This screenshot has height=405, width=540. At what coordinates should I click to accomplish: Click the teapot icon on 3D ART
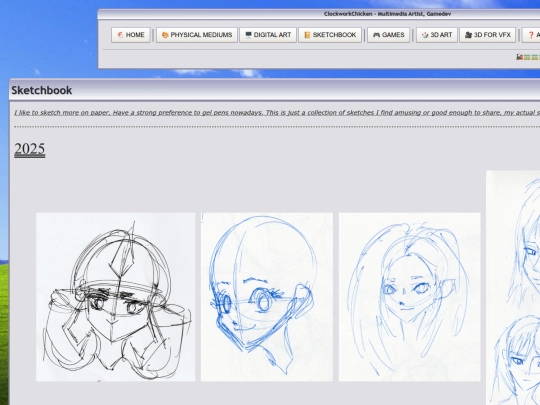425,35
